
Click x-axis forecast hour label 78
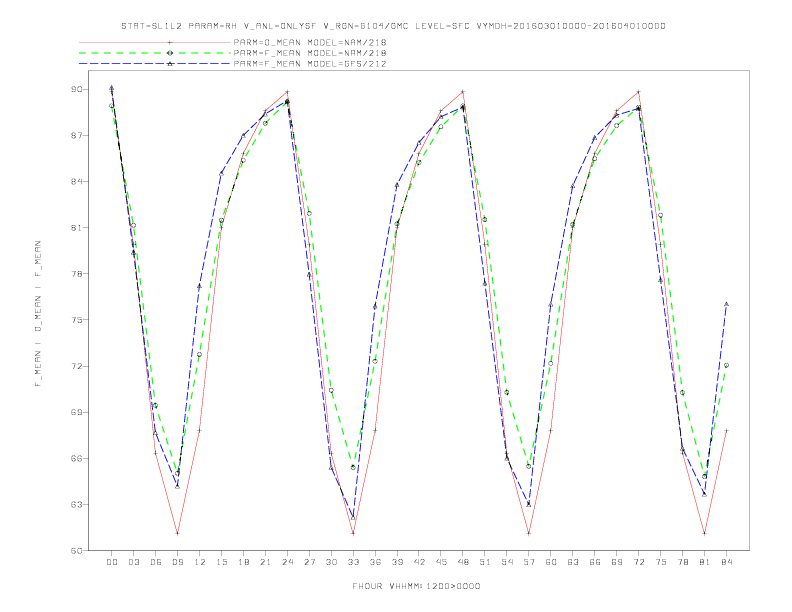click(683, 562)
